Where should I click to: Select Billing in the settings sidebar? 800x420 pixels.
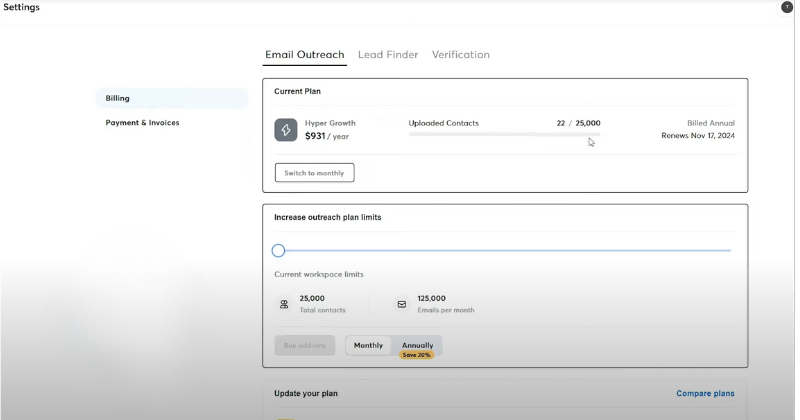tap(118, 98)
